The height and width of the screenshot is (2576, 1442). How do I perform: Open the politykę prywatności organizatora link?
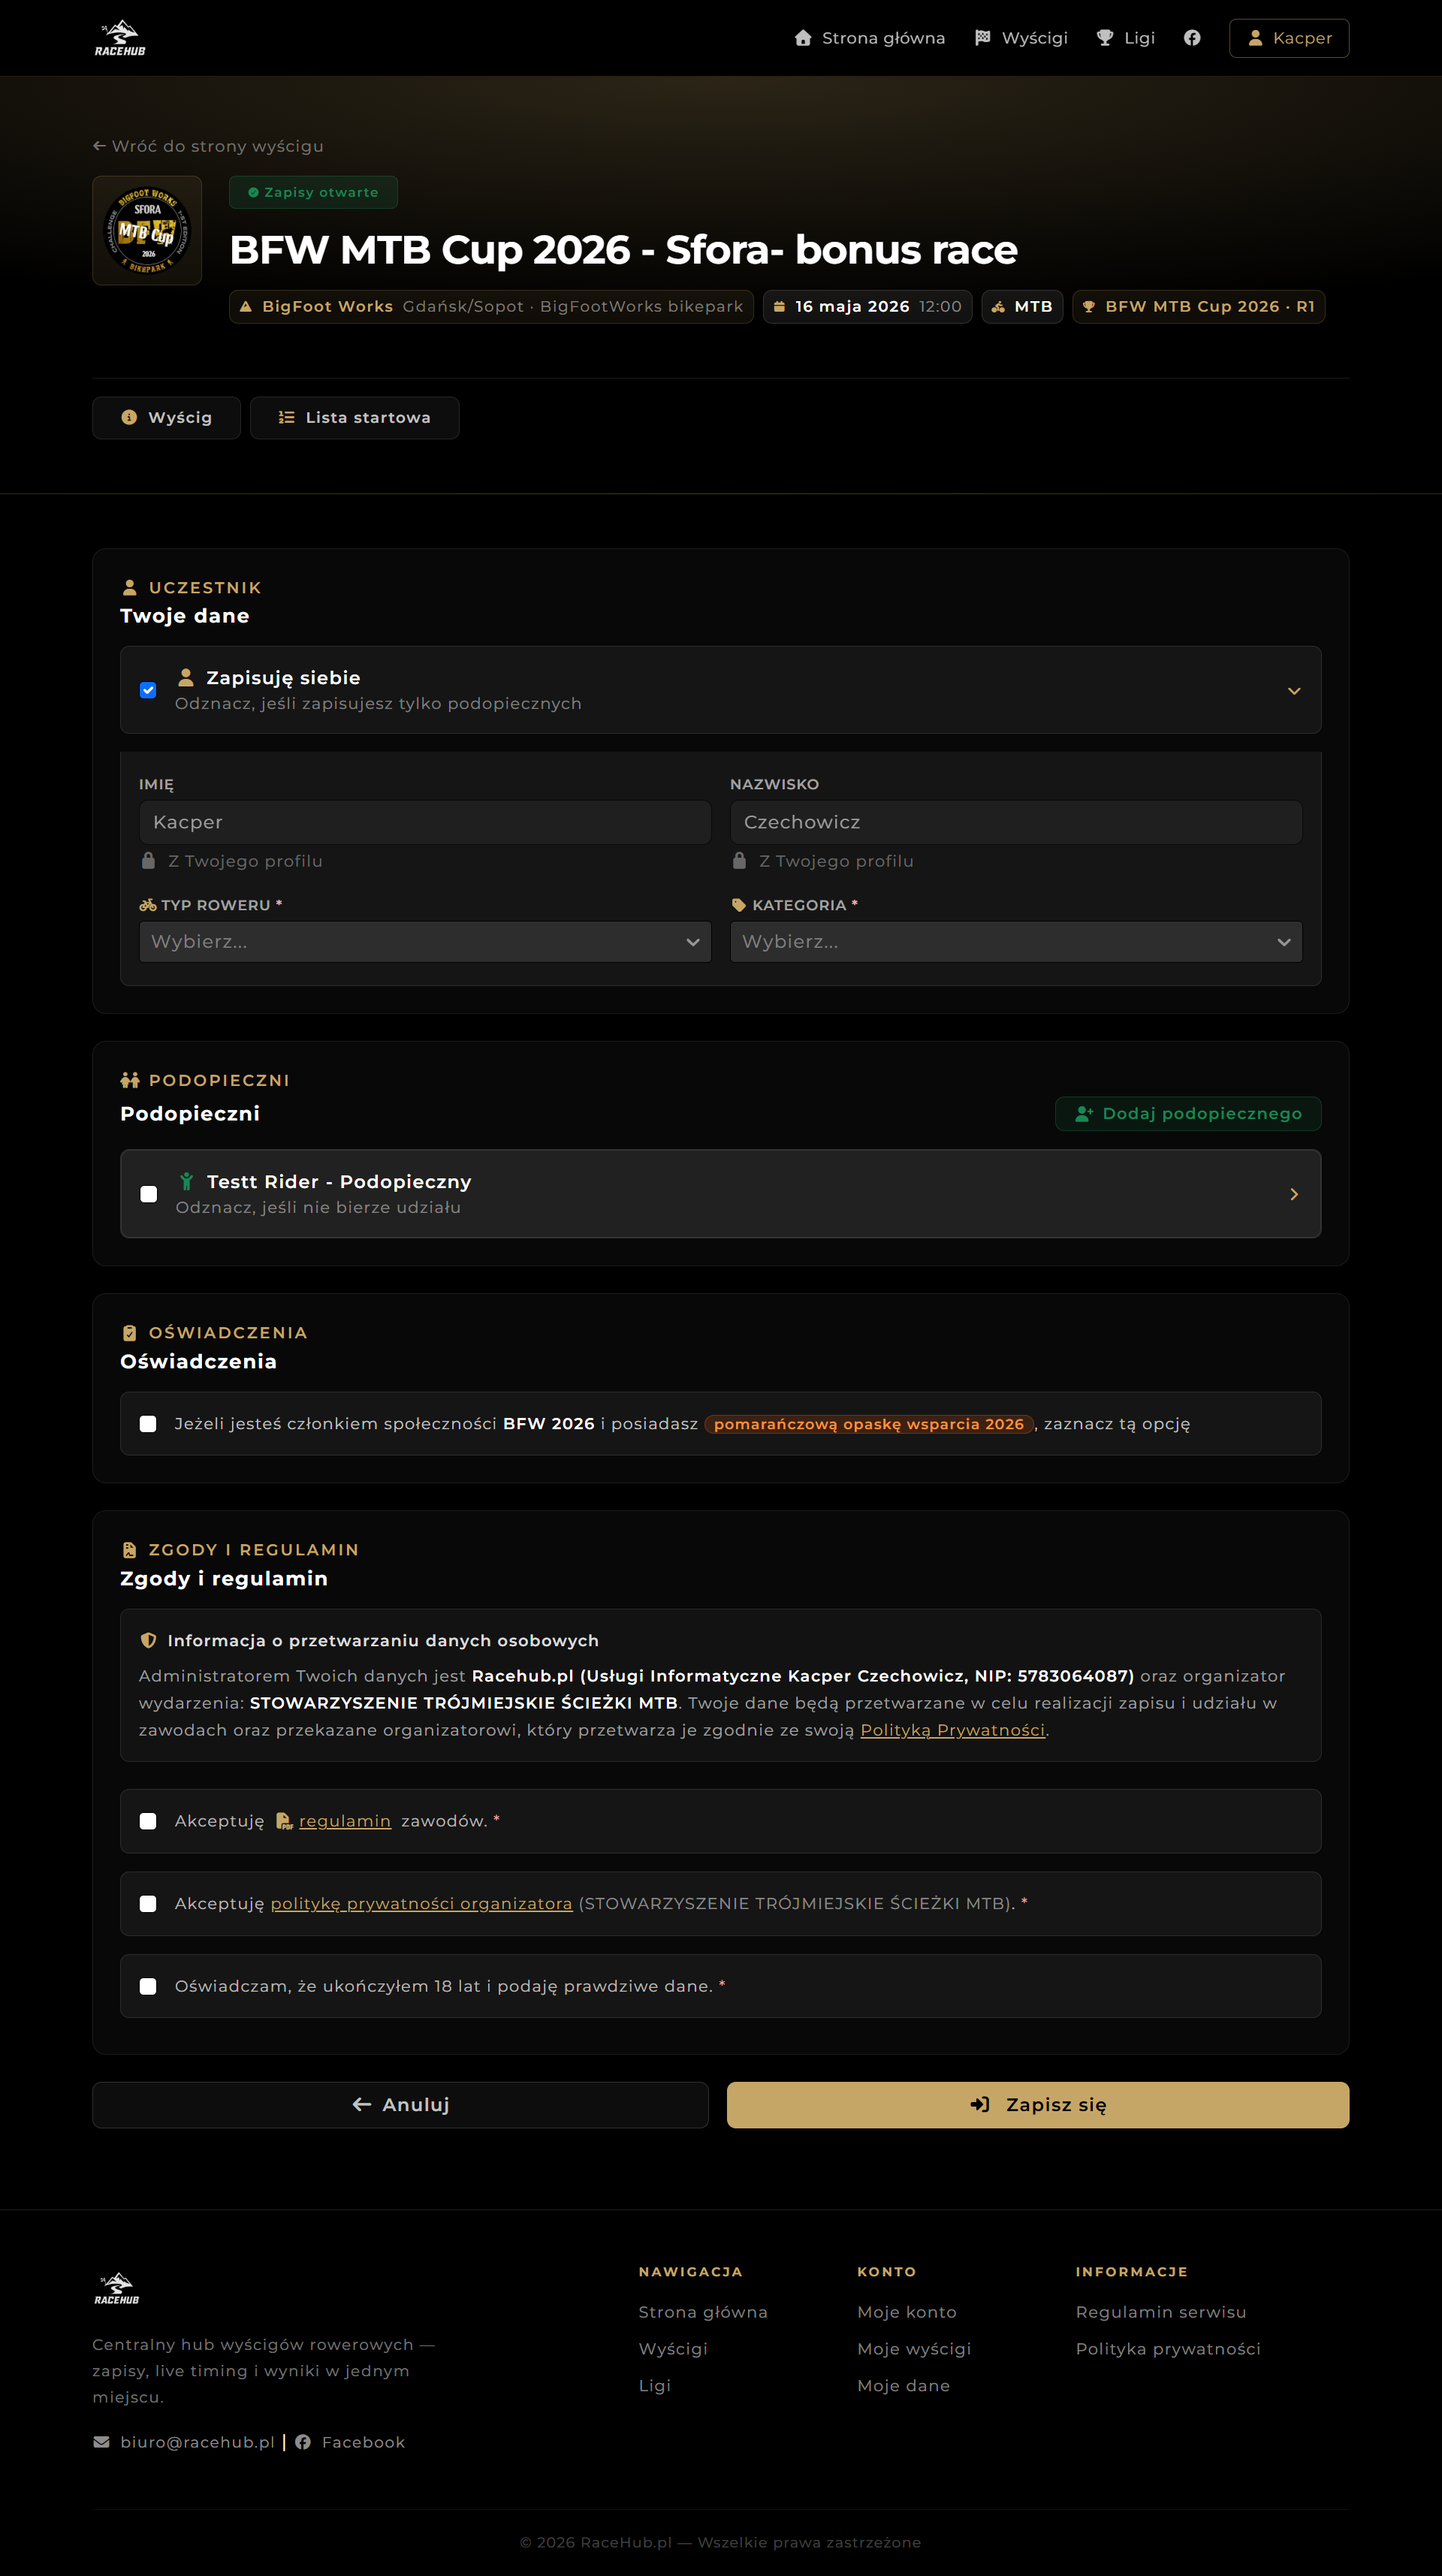click(422, 1904)
